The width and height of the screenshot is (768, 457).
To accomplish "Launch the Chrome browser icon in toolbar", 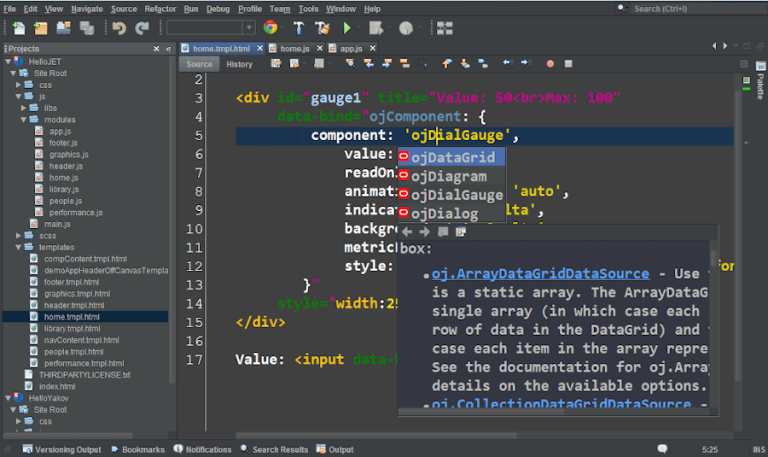I will pos(270,28).
